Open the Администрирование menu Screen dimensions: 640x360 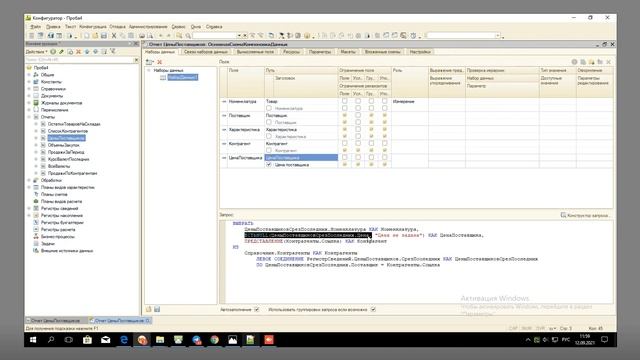148,27
